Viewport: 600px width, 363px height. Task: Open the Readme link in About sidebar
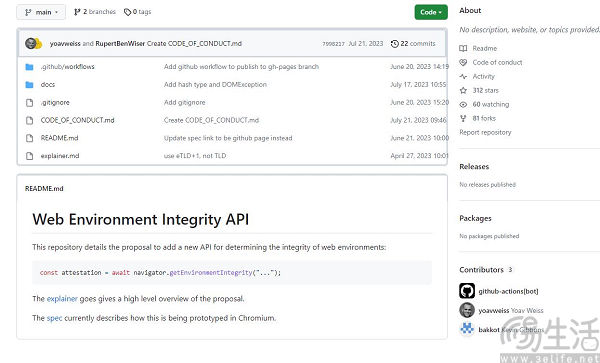point(484,49)
